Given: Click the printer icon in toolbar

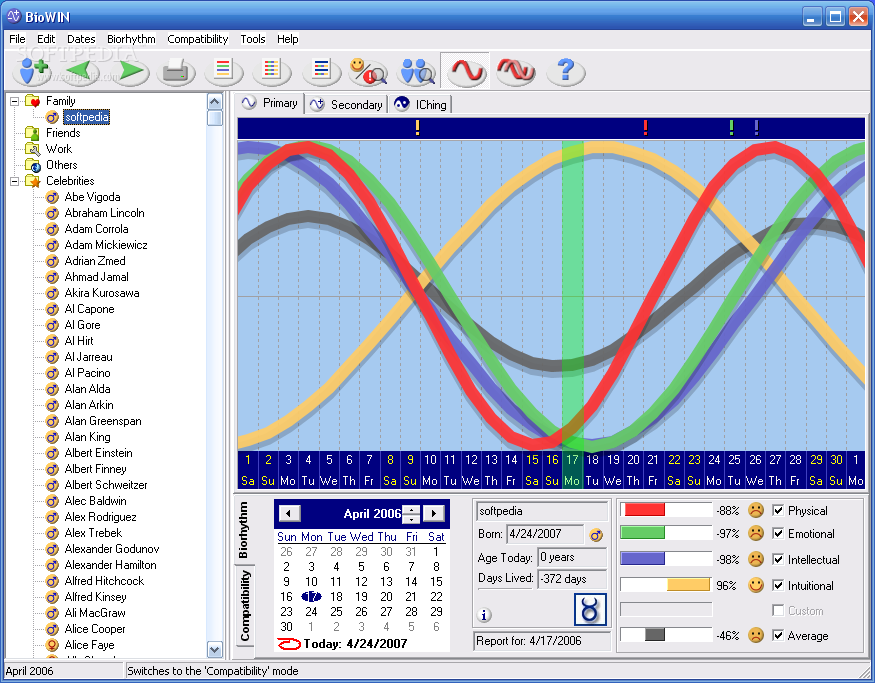Looking at the screenshot, I should [177, 71].
